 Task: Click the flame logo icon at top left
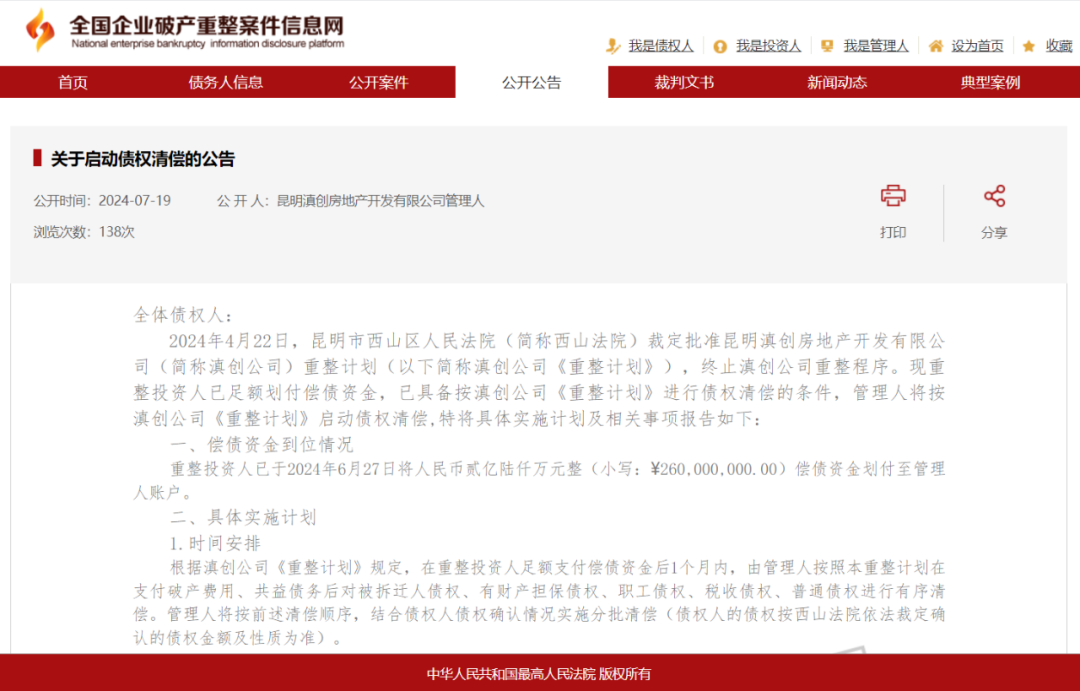(x=40, y=30)
